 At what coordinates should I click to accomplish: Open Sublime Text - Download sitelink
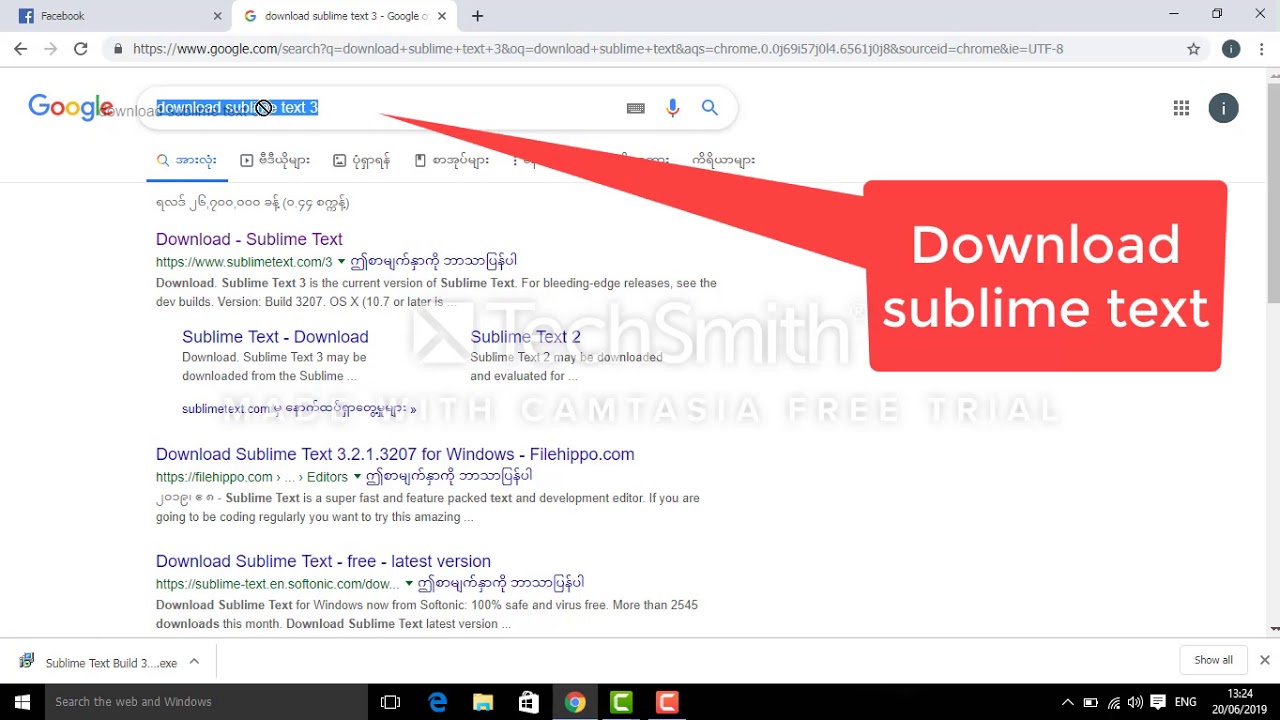(x=275, y=337)
